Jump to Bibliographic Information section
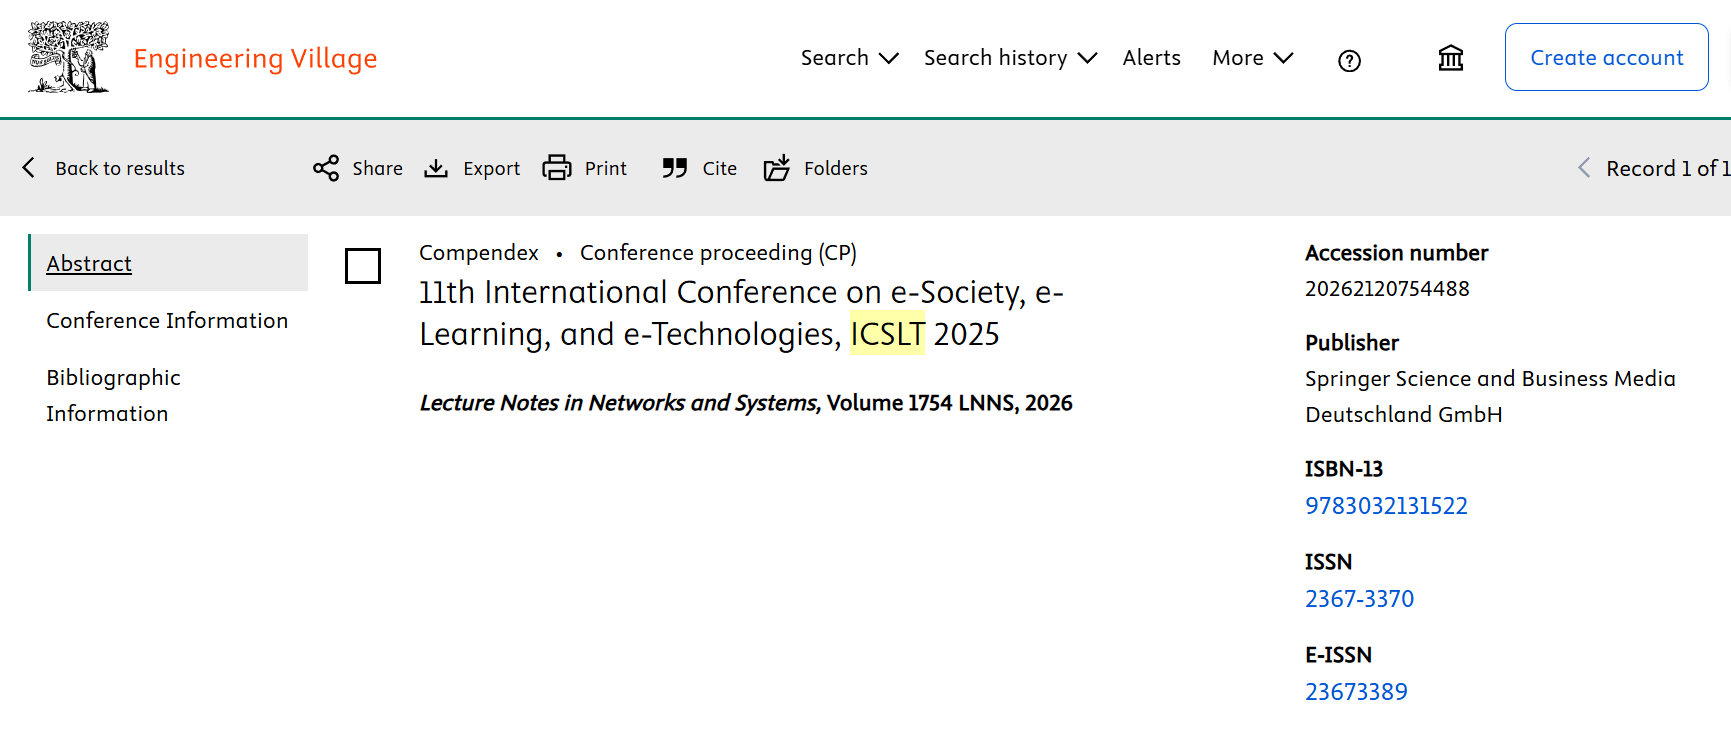This screenshot has height=729, width=1731. coord(113,395)
